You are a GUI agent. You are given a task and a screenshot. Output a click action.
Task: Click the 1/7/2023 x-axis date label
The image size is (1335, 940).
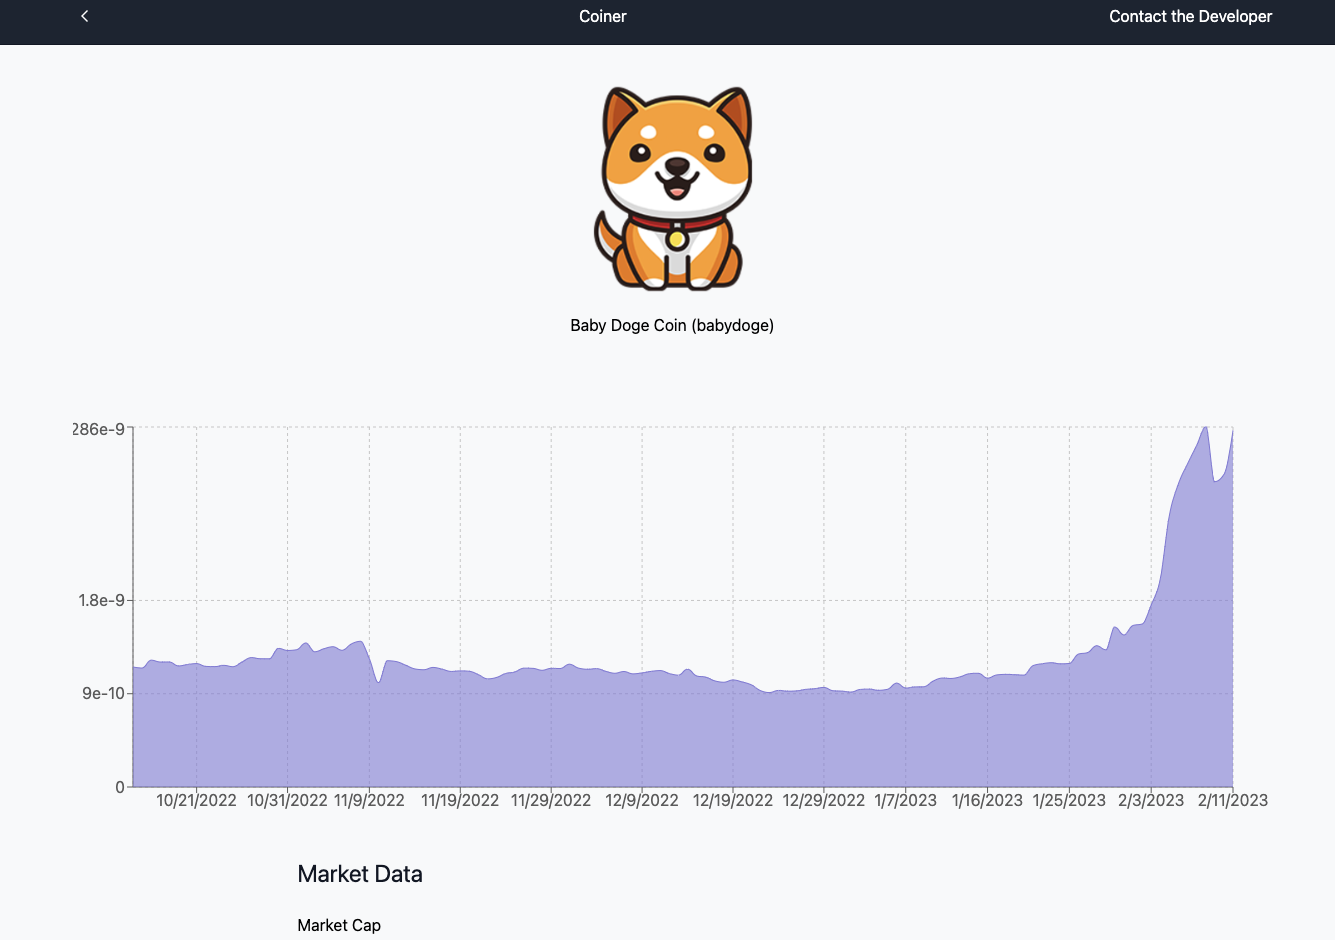click(906, 800)
